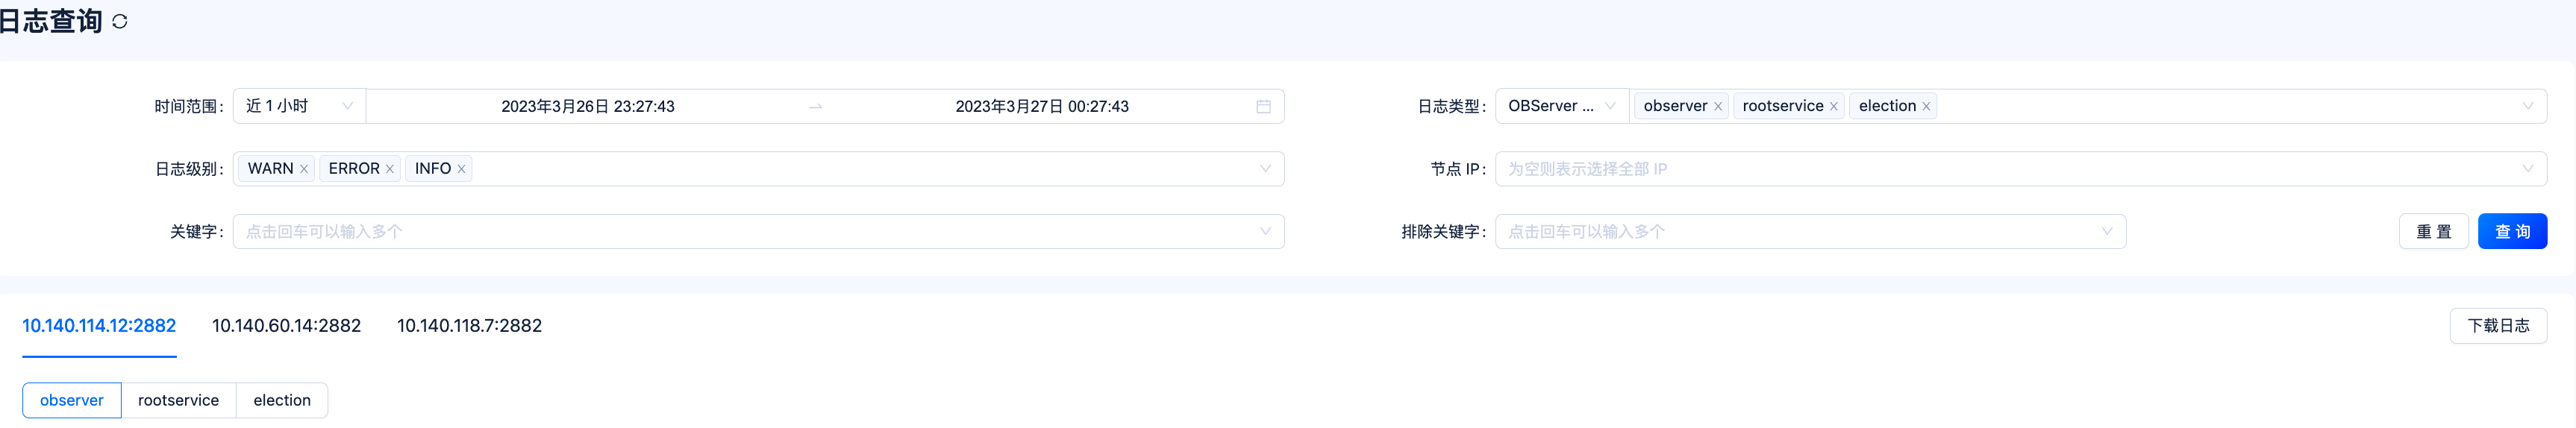Click the refresh icon beside 日志查询 title
Image resolution: width=2576 pixels, height=428 pixels.
tap(120, 21)
